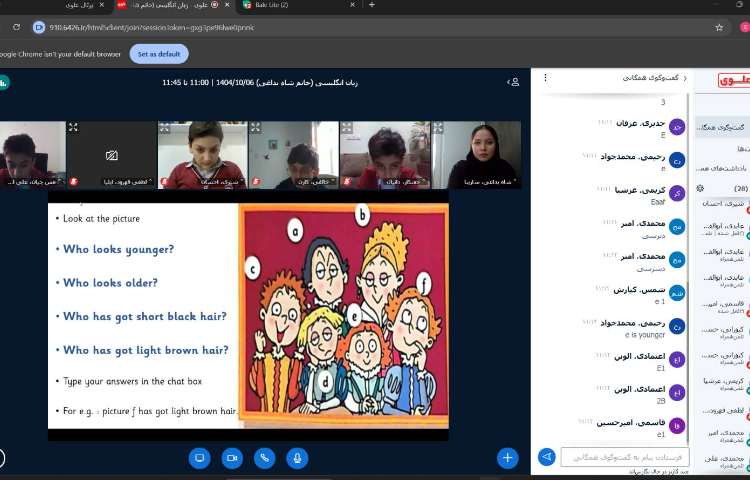
Task: Mute the microphone button
Action: pos(296,457)
